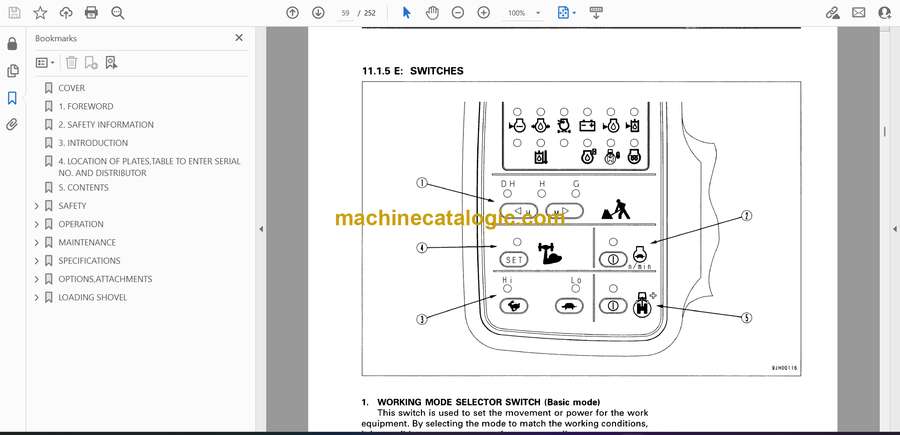Click the lock security icon in sidebar

(12, 44)
